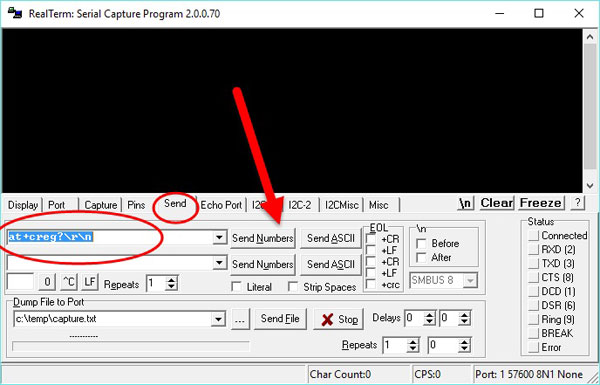Tick EOL +LF checkbox just above +crc
Viewport: 600px width, 385px height.
click(370, 273)
